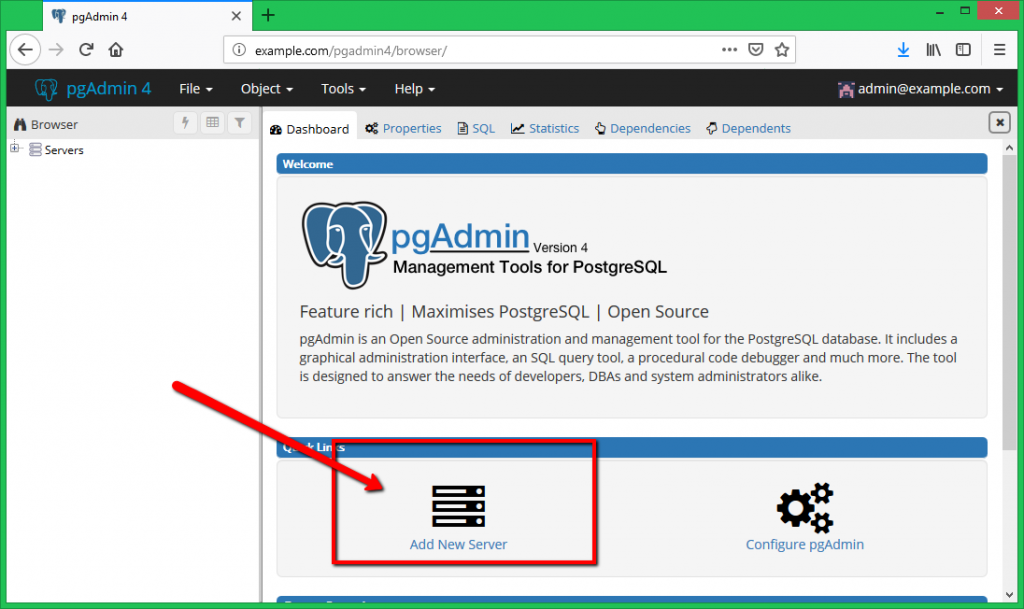Open Firefox downloads arrow icon
Screen dimensions: 1024x609
[902, 49]
